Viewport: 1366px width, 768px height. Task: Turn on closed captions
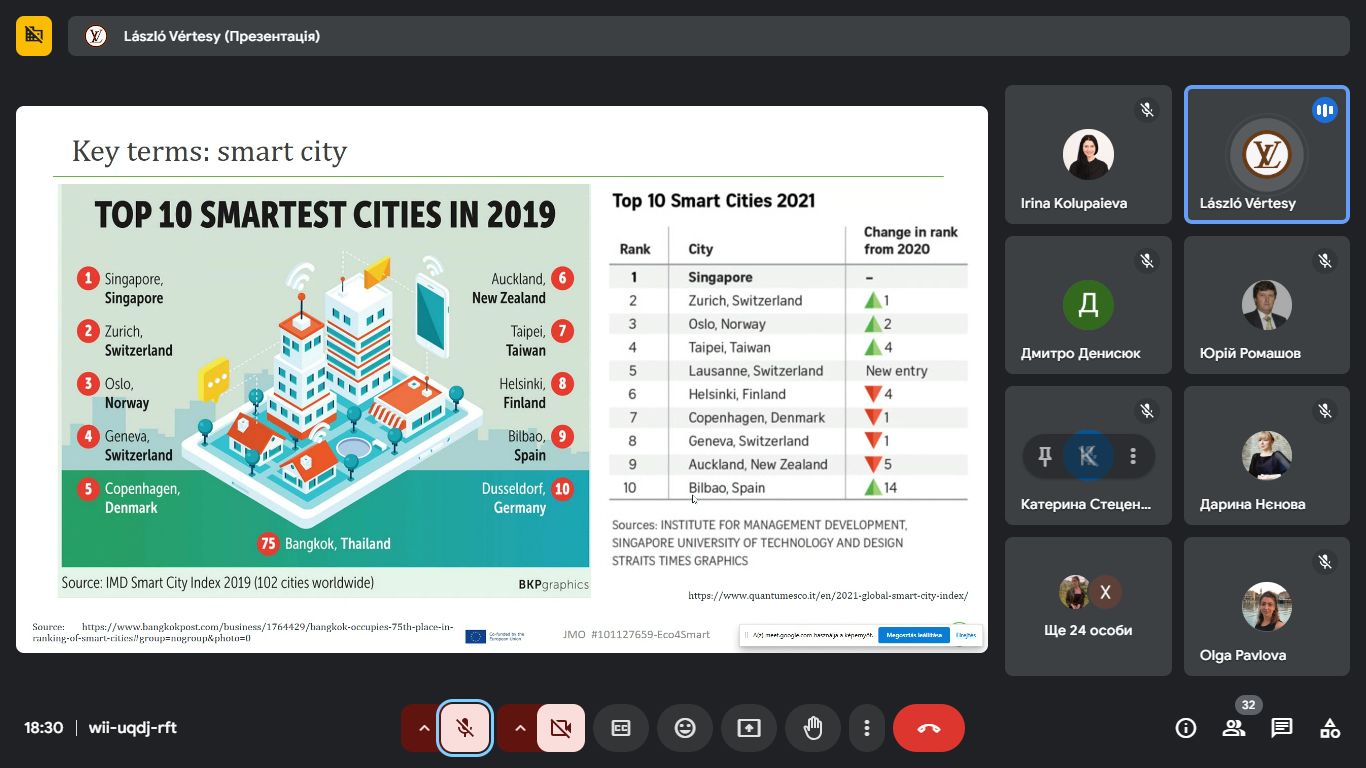[x=621, y=728]
